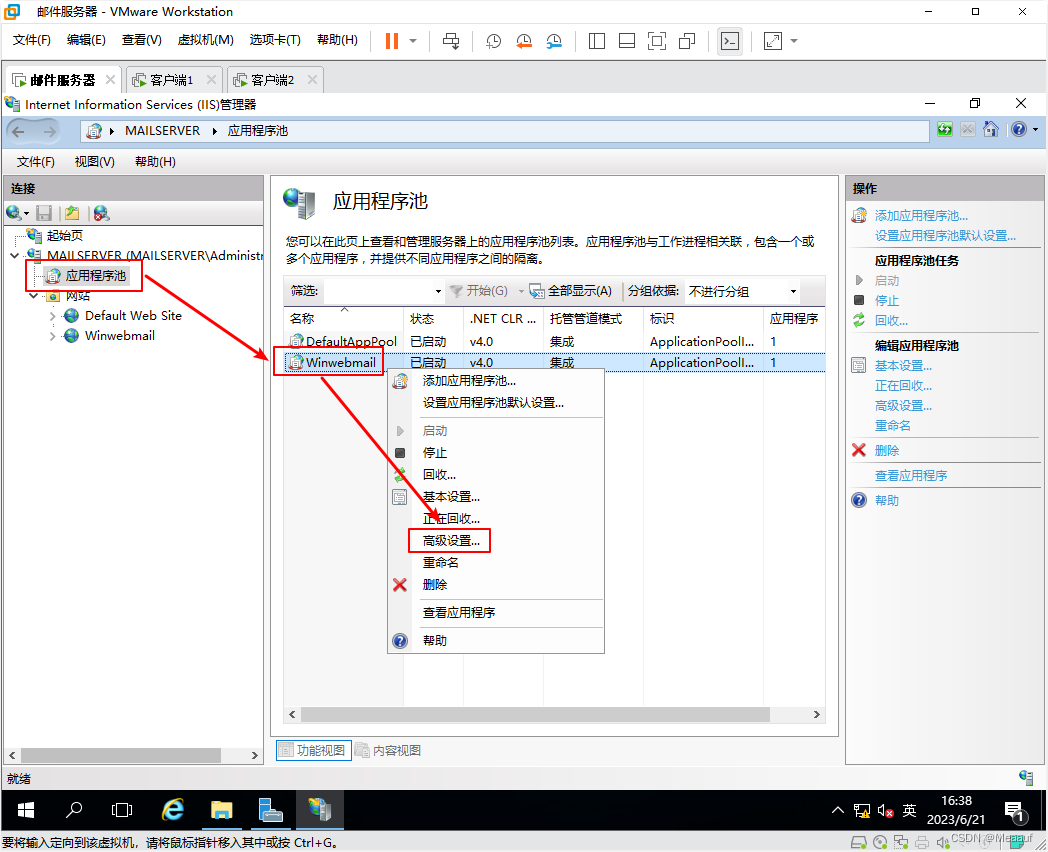Expand the Default Web Site node
Screen dimensions: 1048x852
[53, 315]
